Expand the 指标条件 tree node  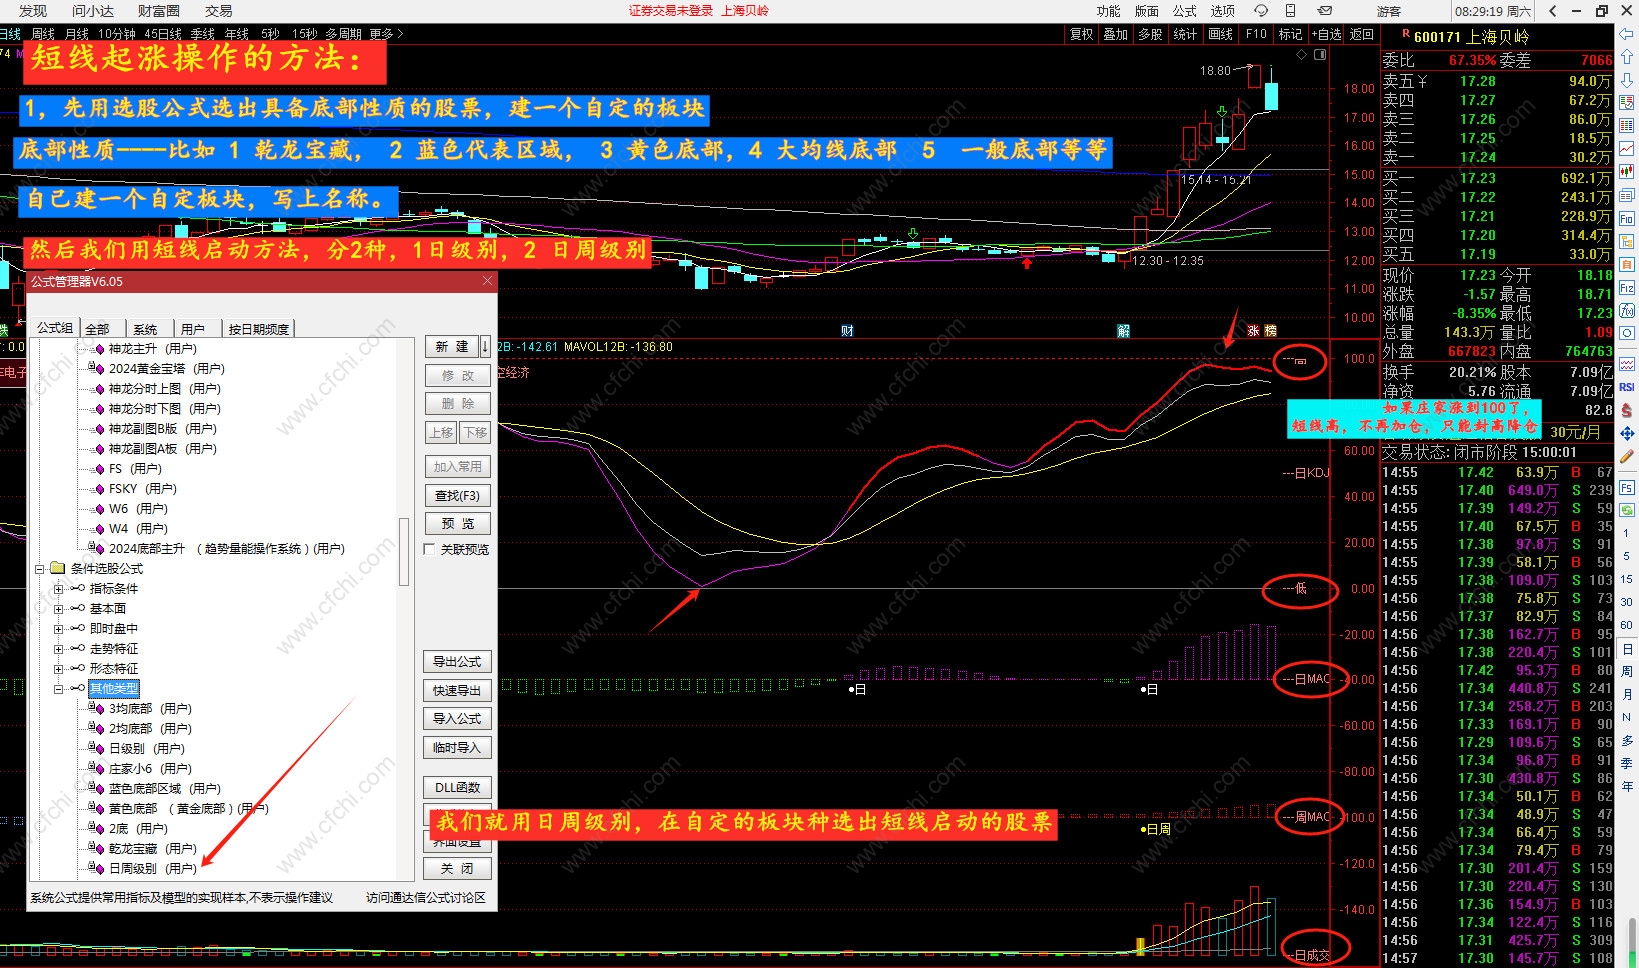(x=58, y=589)
